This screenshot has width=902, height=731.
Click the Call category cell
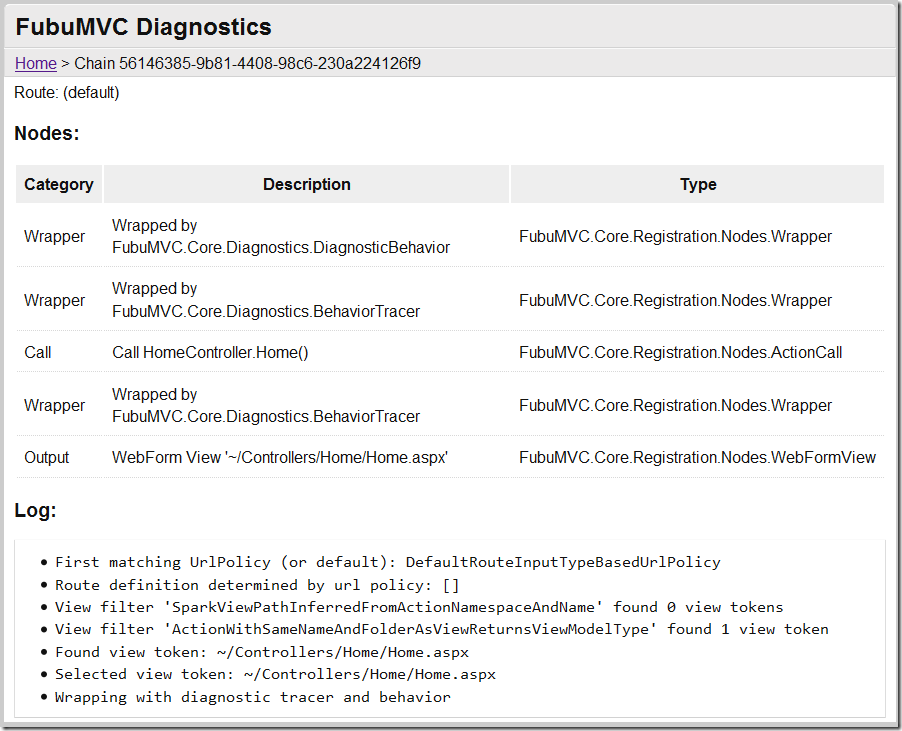point(37,352)
